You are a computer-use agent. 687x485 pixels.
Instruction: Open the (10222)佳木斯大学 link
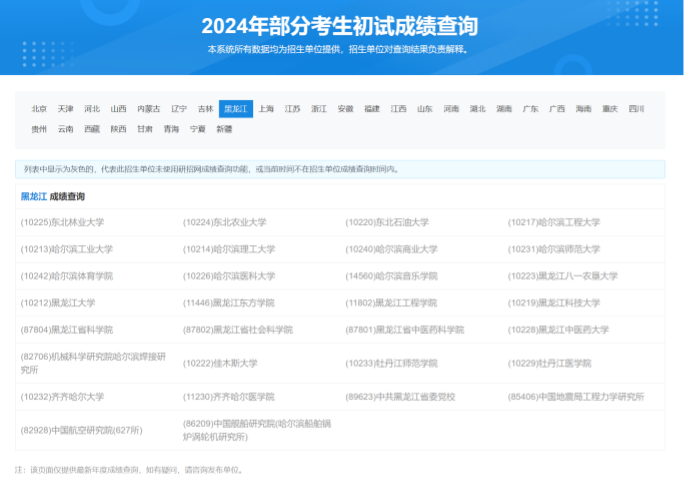point(220,363)
